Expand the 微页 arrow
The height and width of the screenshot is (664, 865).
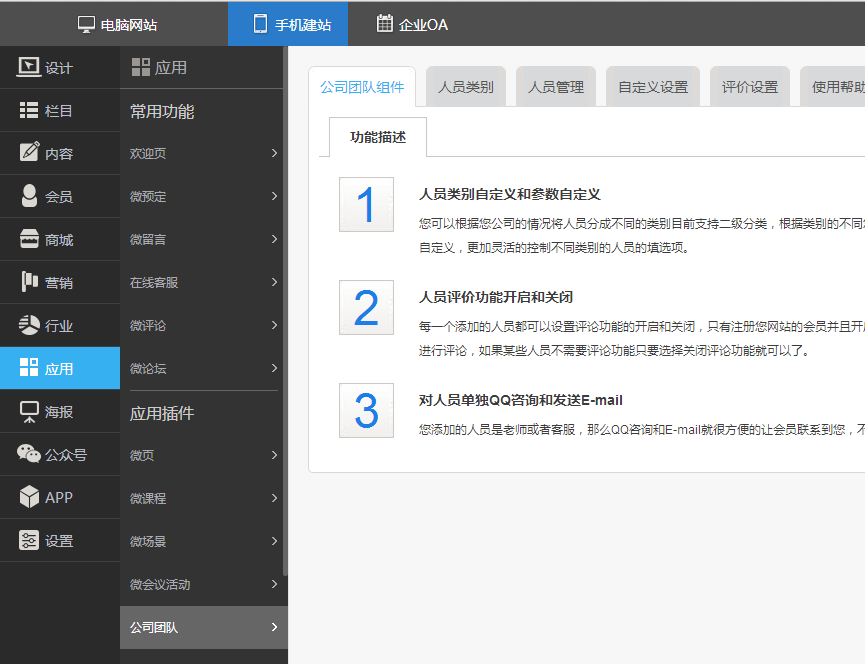(274, 454)
